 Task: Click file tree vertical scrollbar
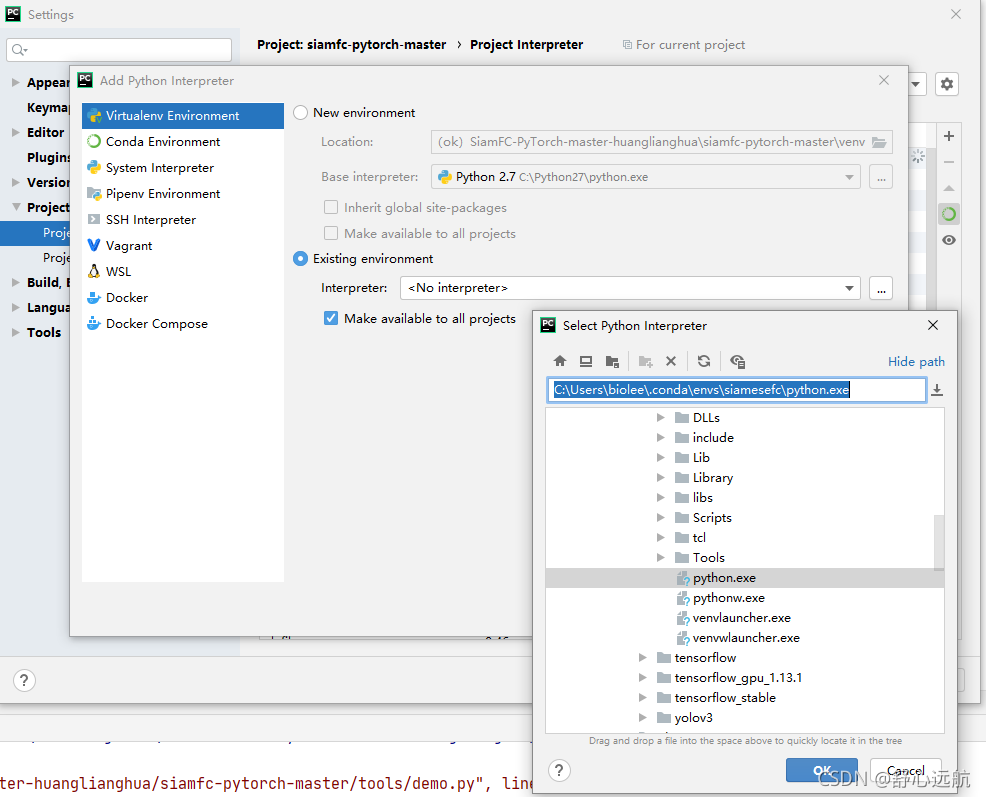[939, 542]
